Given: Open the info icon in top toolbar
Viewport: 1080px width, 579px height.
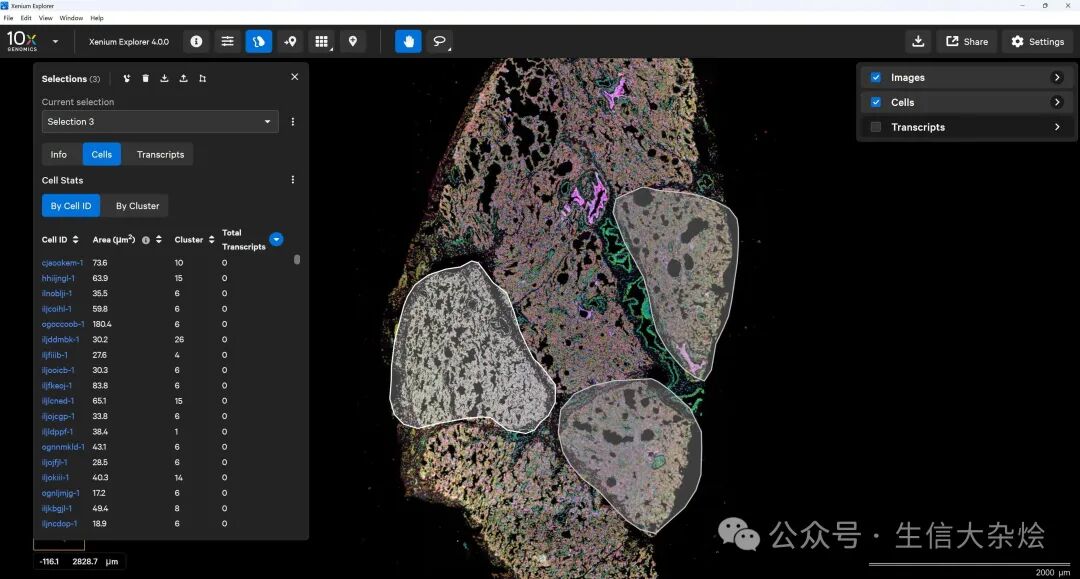Looking at the screenshot, I should [196, 41].
